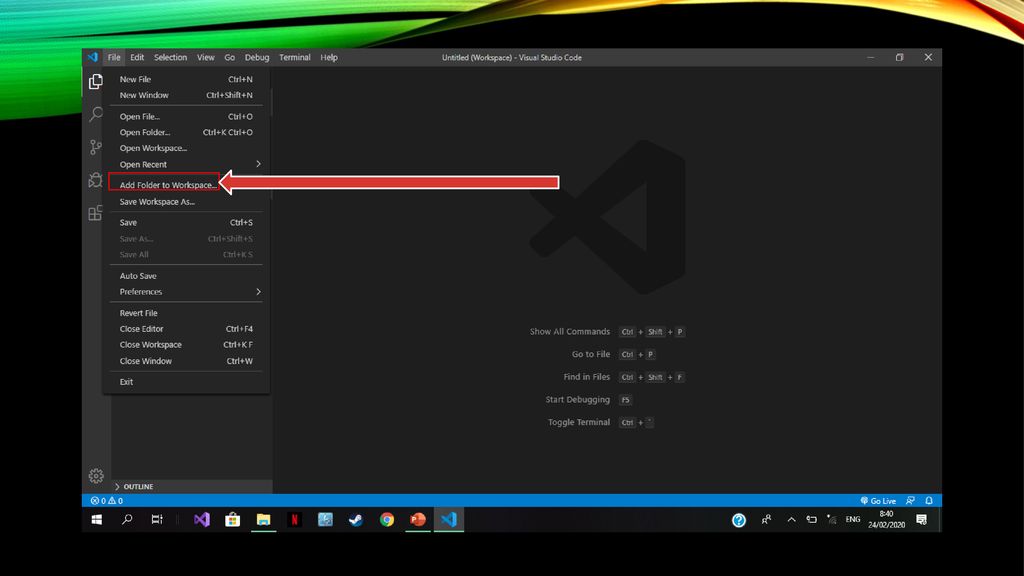1024x576 pixels.
Task: Open Windows taskbar search
Action: 127,520
